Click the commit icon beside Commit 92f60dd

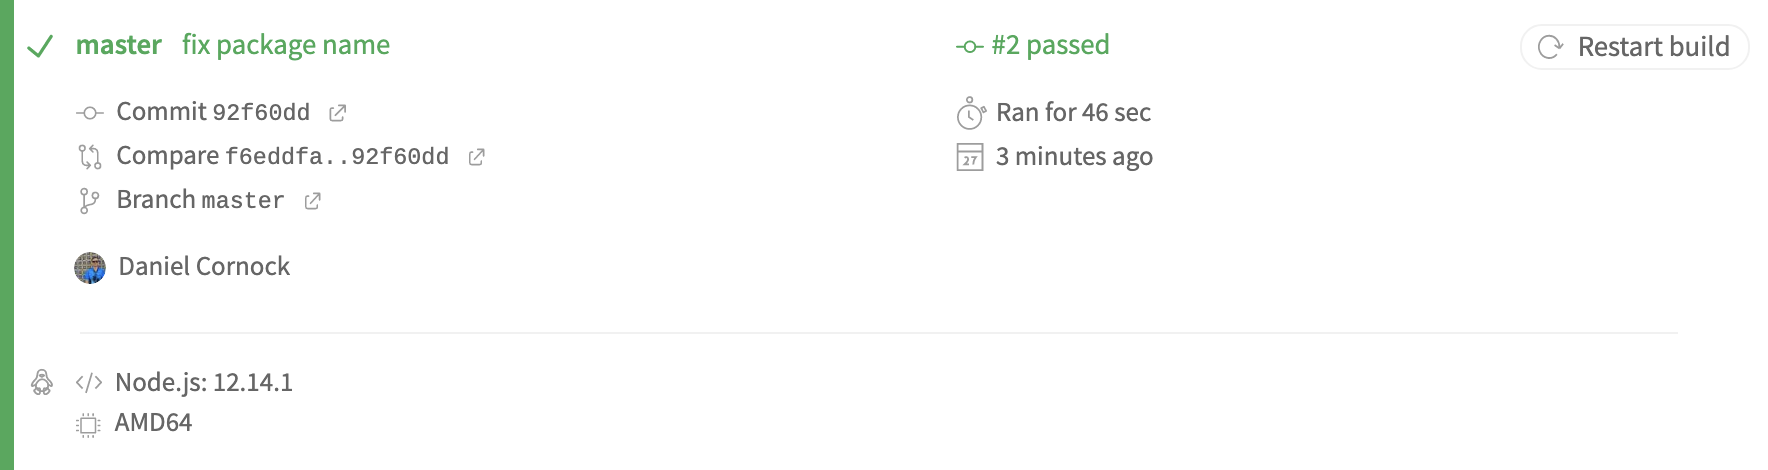(89, 113)
